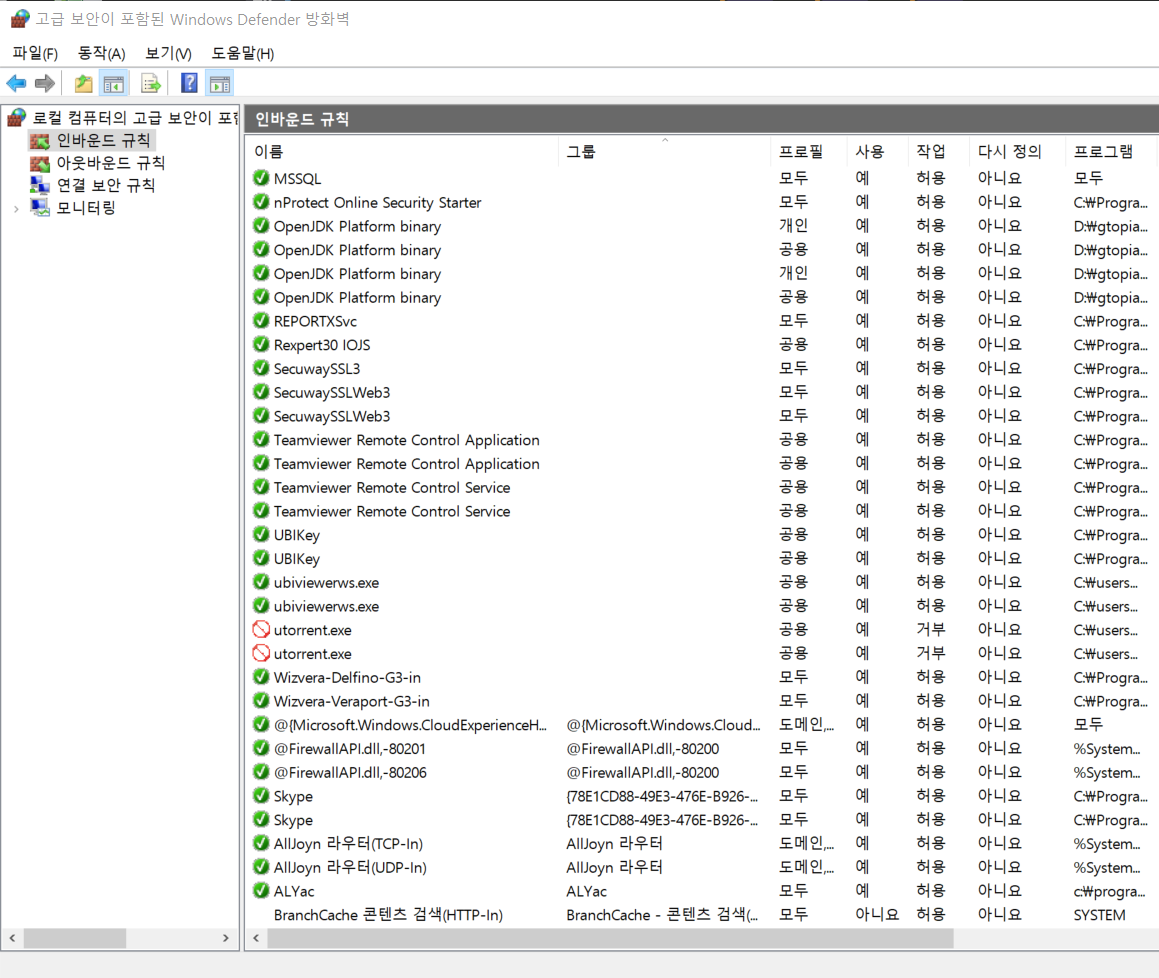Screen dimensions: 1159x978
Task: Click the green check icon beside AllJoyn 라우터(TCP-In)
Action: click(261, 843)
